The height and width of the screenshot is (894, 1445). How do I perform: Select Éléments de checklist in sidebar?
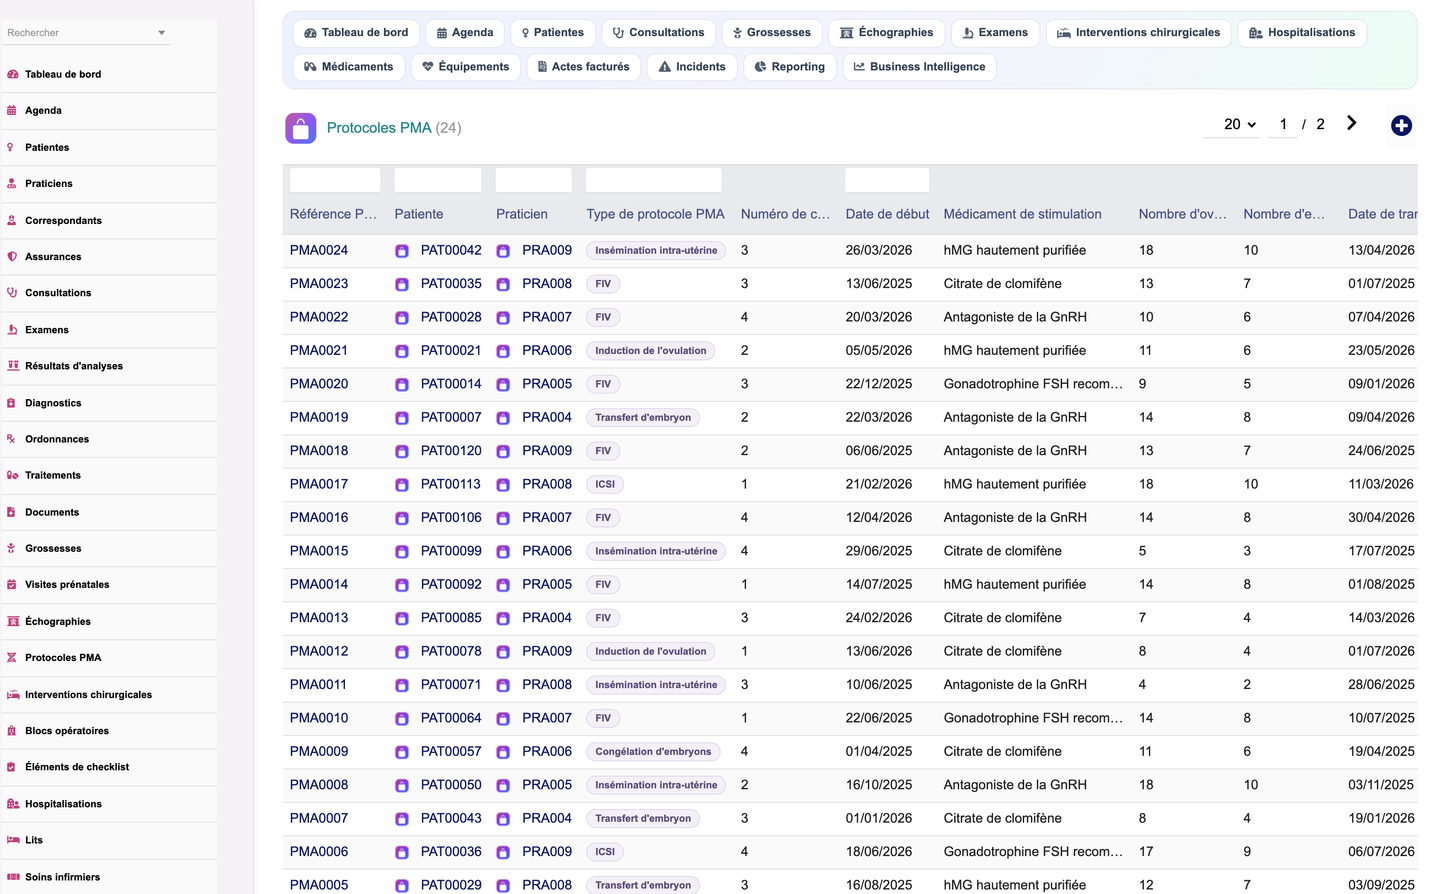point(108,767)
